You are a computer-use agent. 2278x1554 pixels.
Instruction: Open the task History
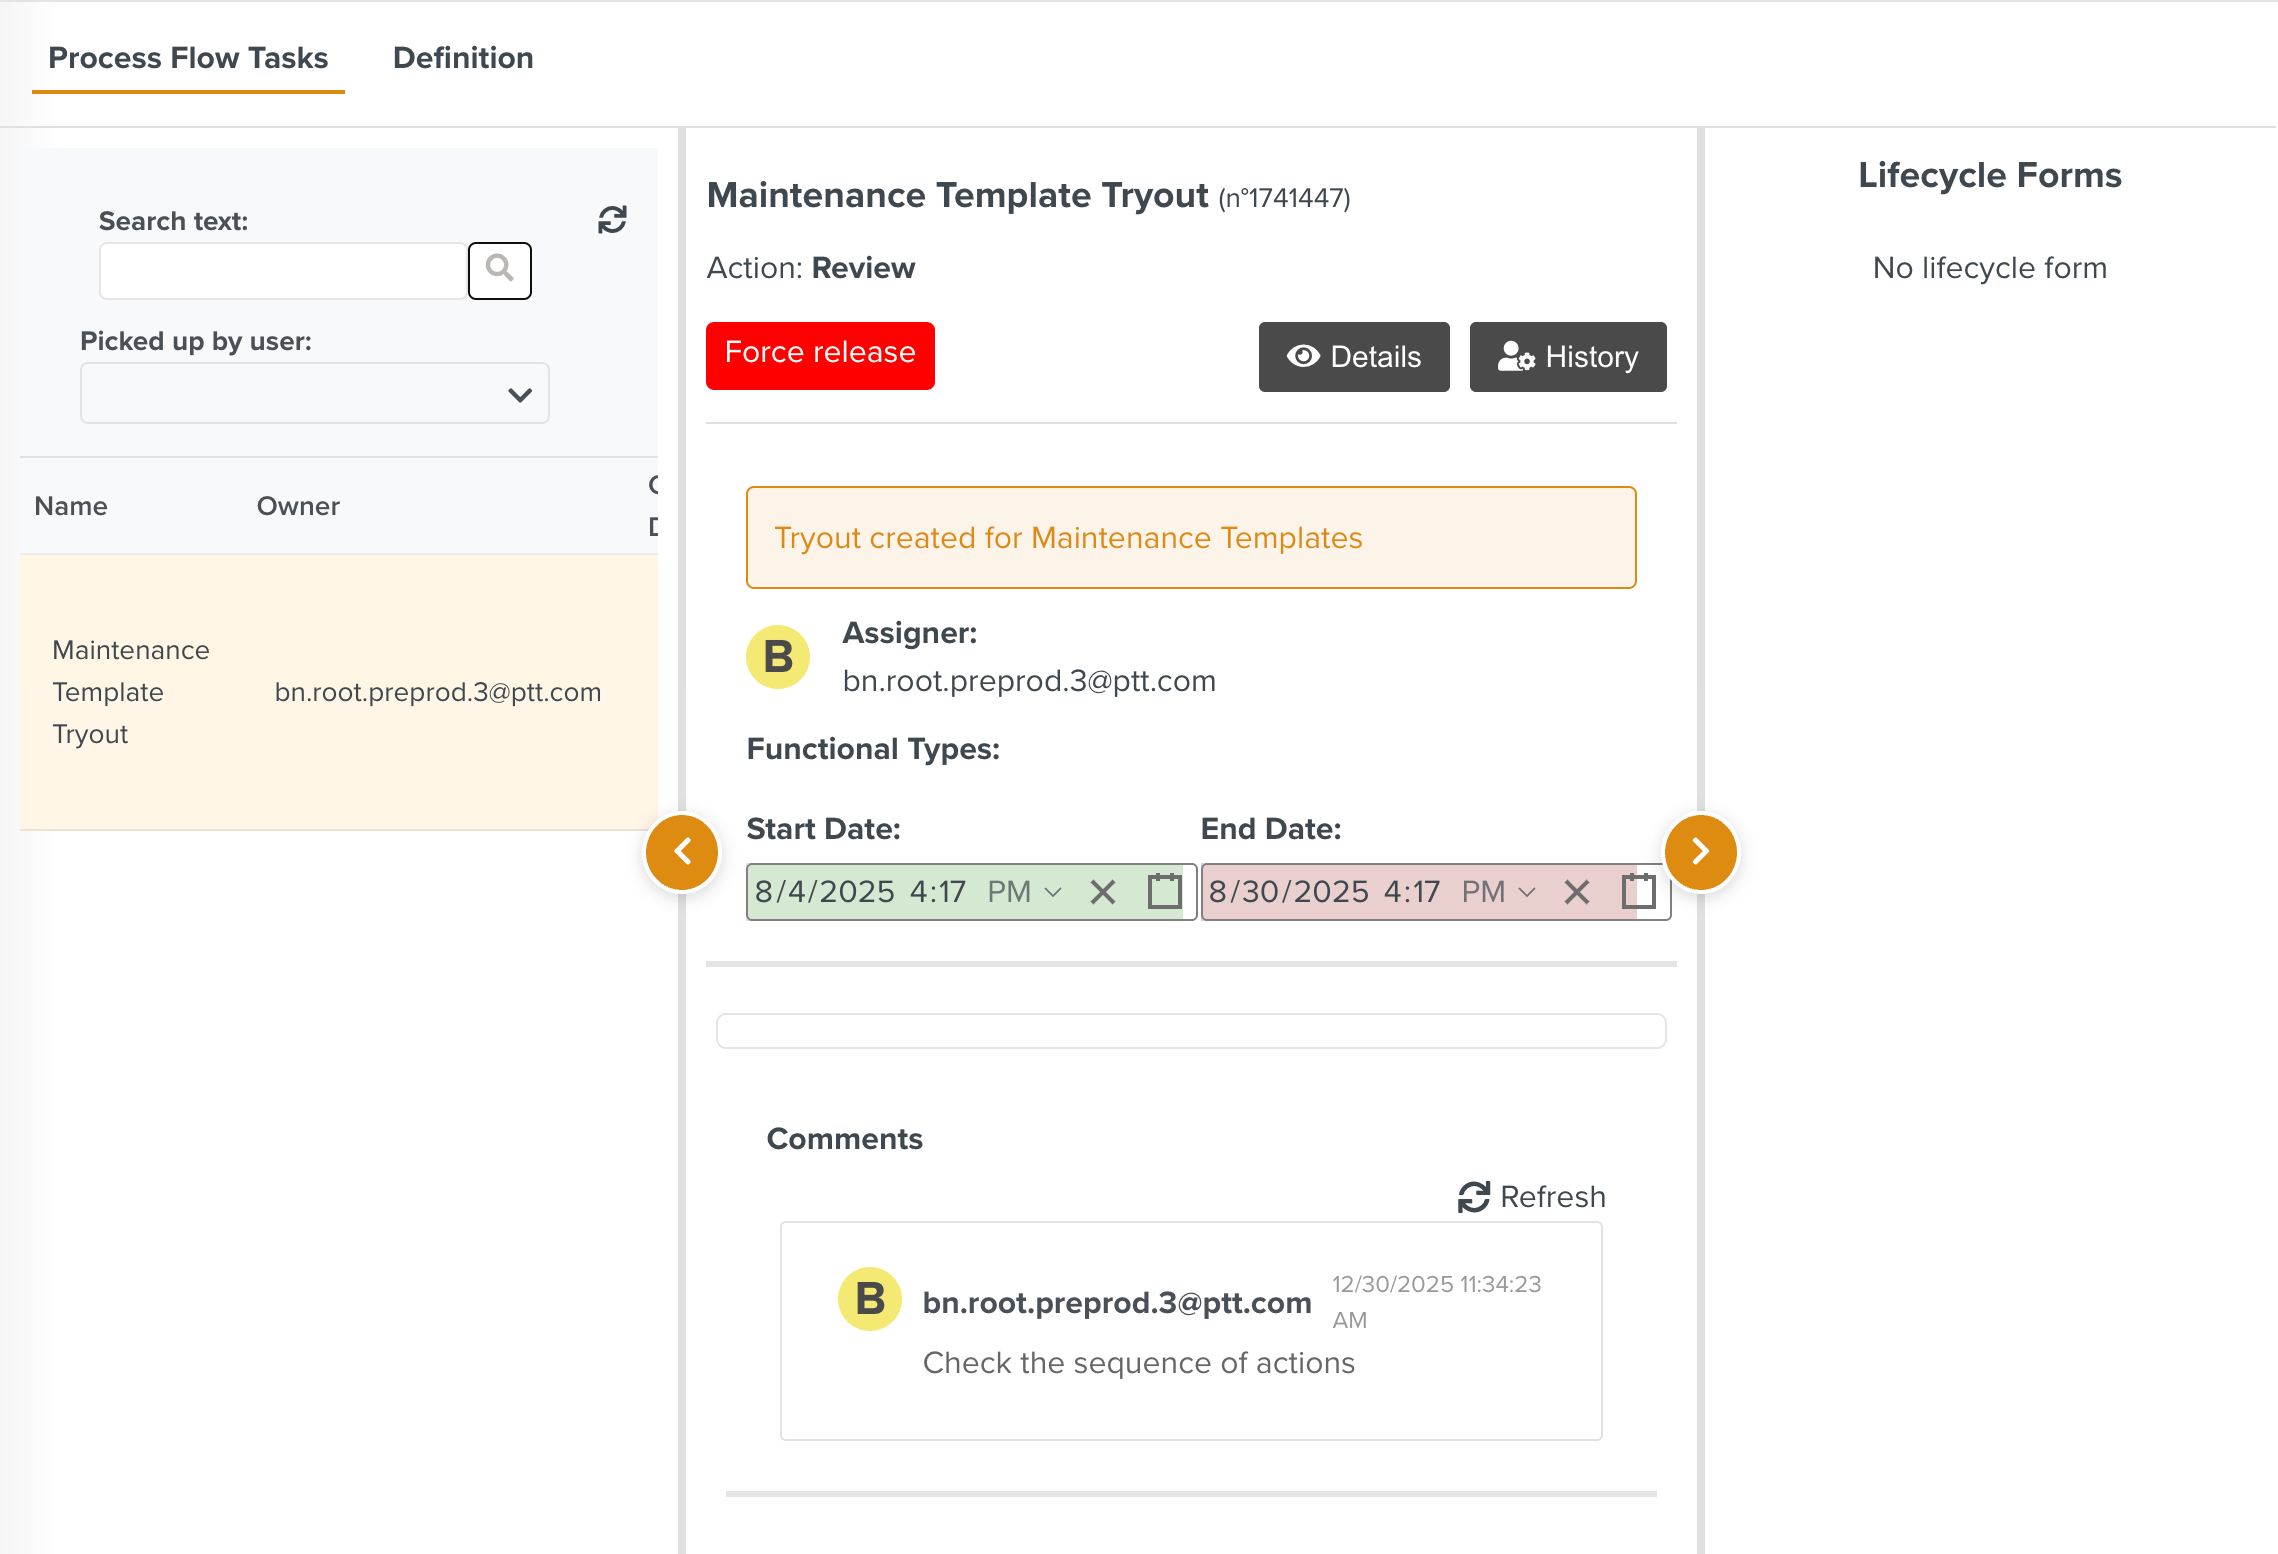pyautogui.click(x=1567, y=357)
